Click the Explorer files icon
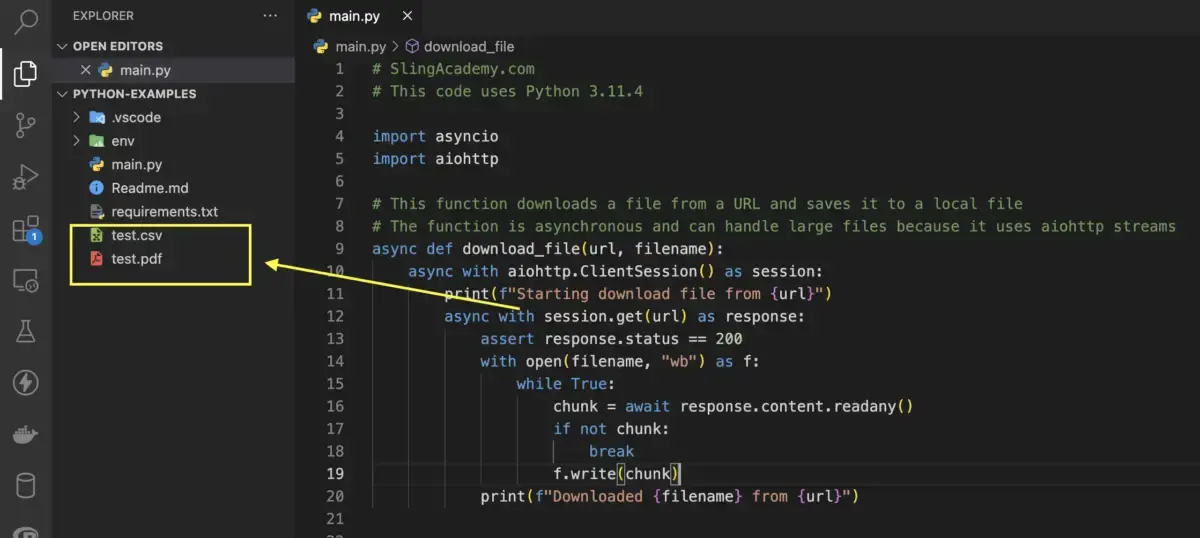1200x538 pixels. (x=26, y=73)
